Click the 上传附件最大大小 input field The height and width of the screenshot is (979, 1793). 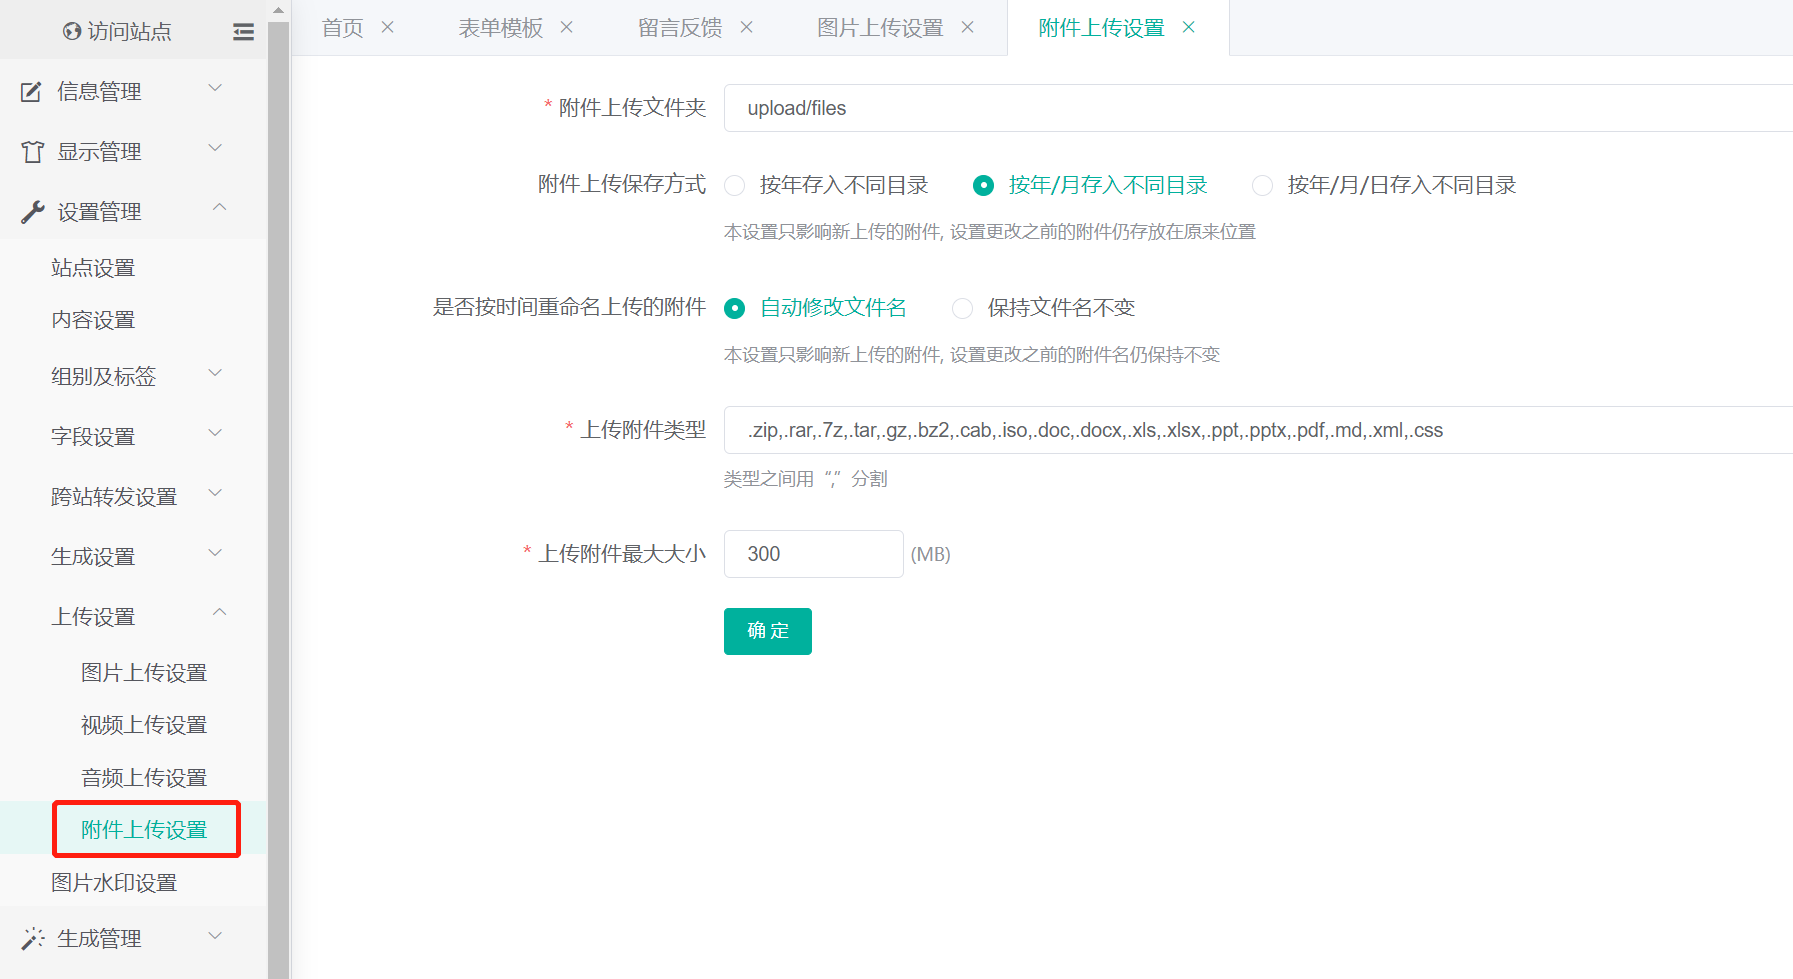pyautogui.click(x=813, y=554)
